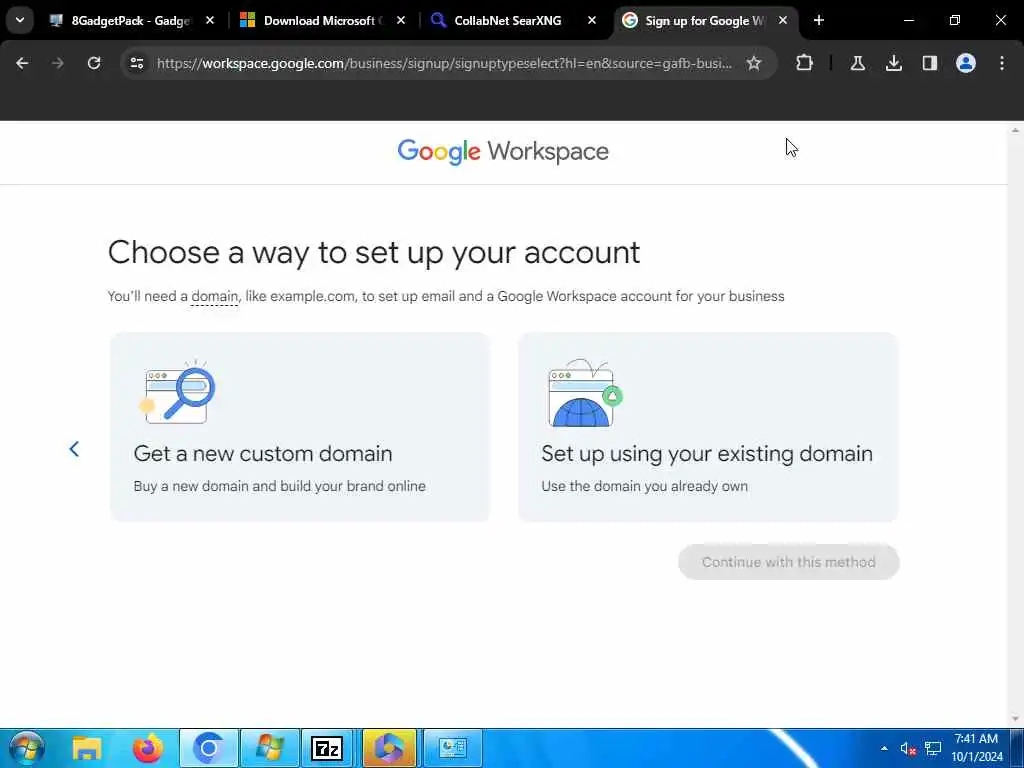Viewport: 1024px width, 768px height.
Task: Close the Download Microsoft tab
Action: (401, 21)
